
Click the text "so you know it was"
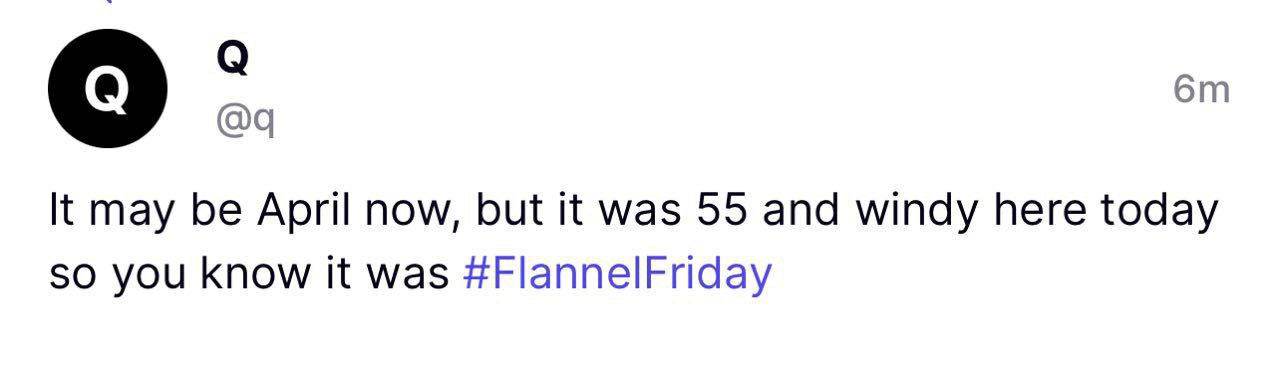(249, 273)
